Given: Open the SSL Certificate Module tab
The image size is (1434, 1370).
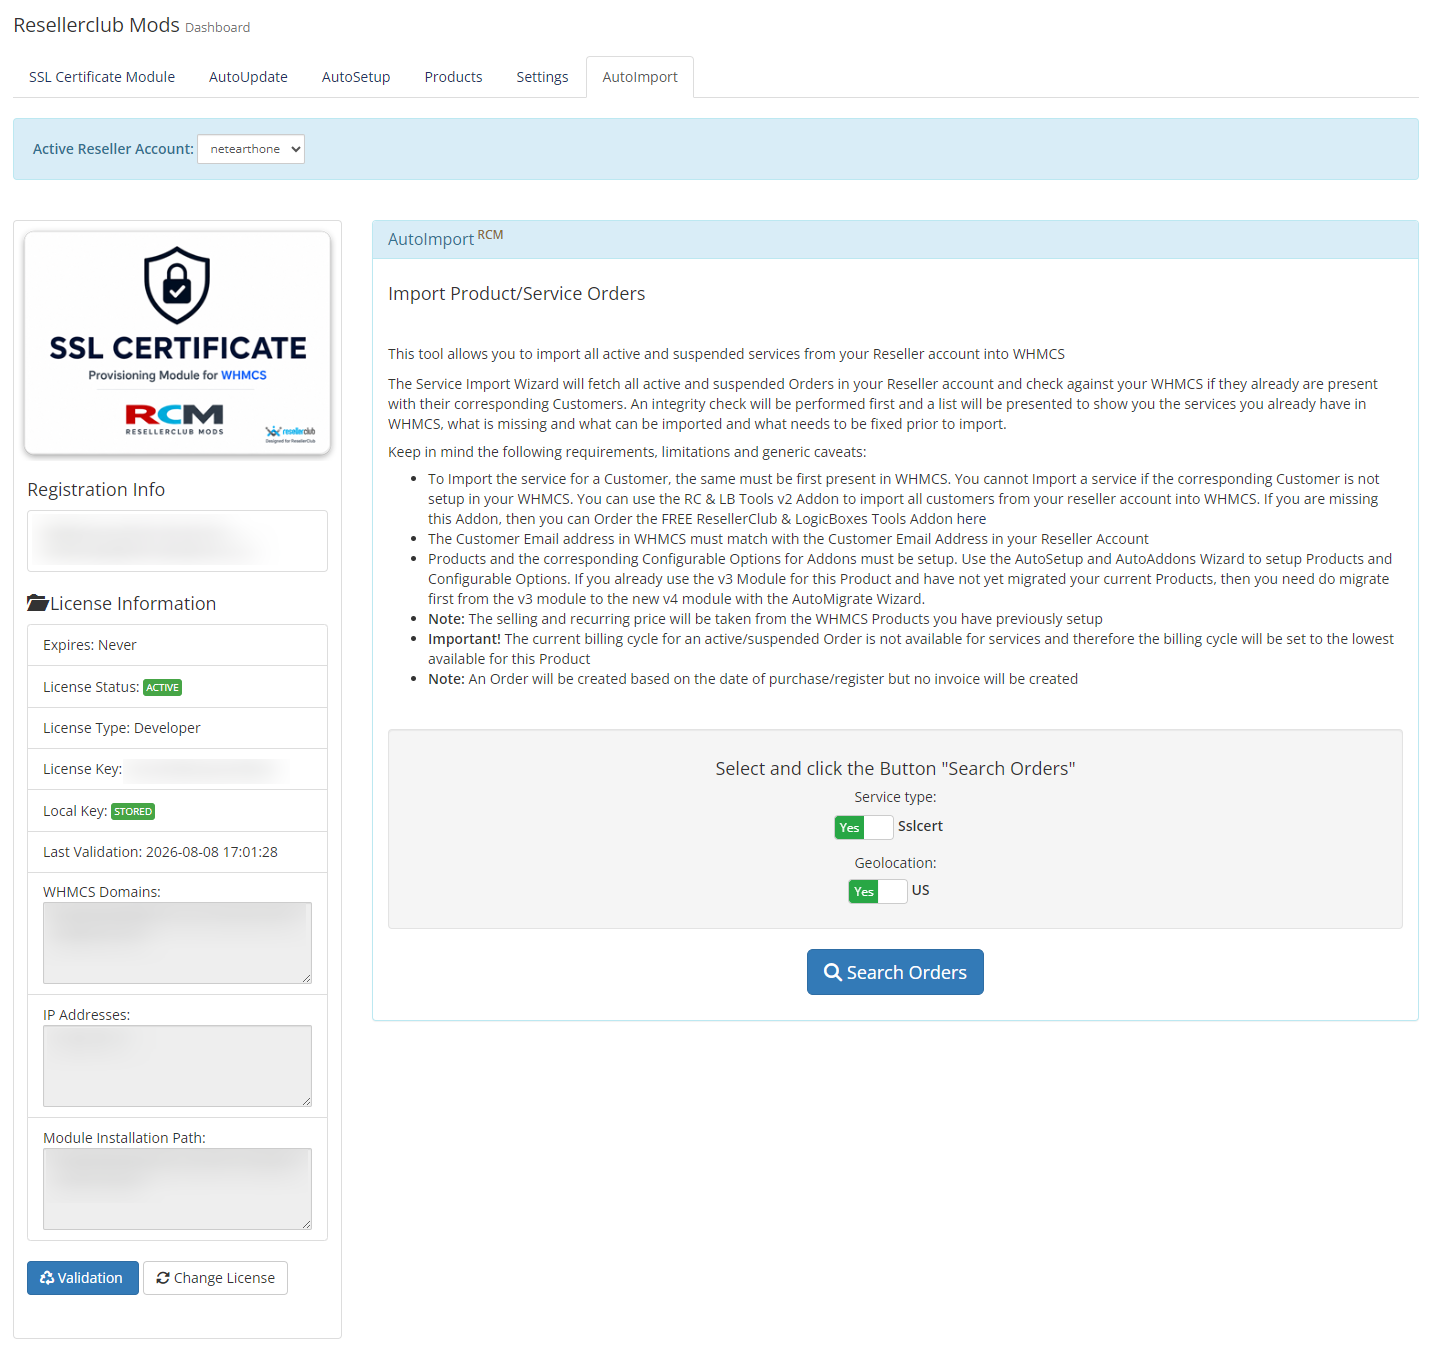Looking at the screenshot, I should (102, 77).
